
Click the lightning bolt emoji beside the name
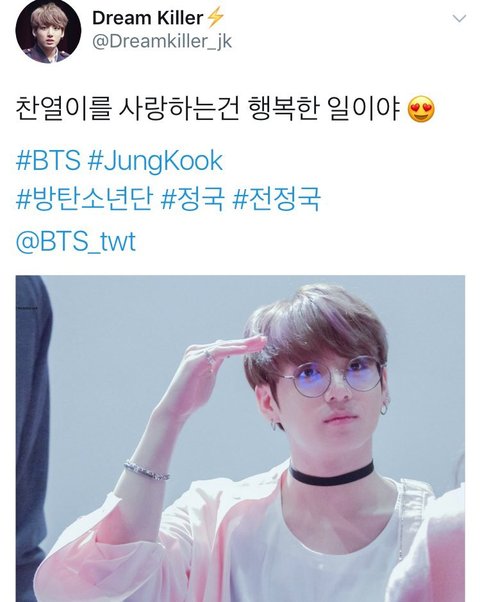click(215, 18)
